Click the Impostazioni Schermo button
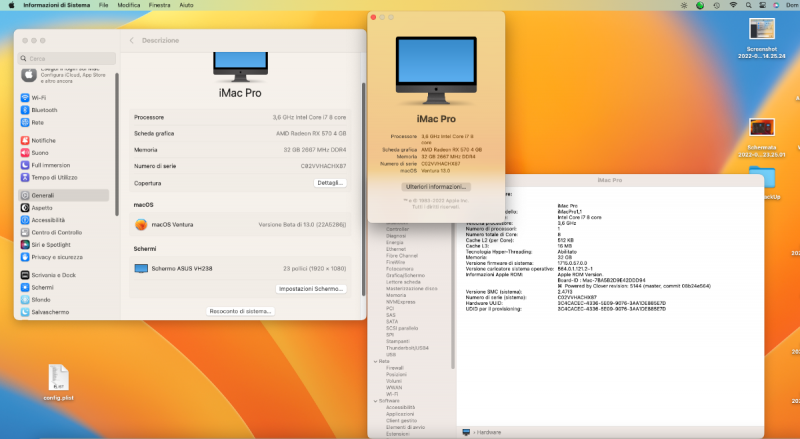800x439 pixels. pos(311,289)
